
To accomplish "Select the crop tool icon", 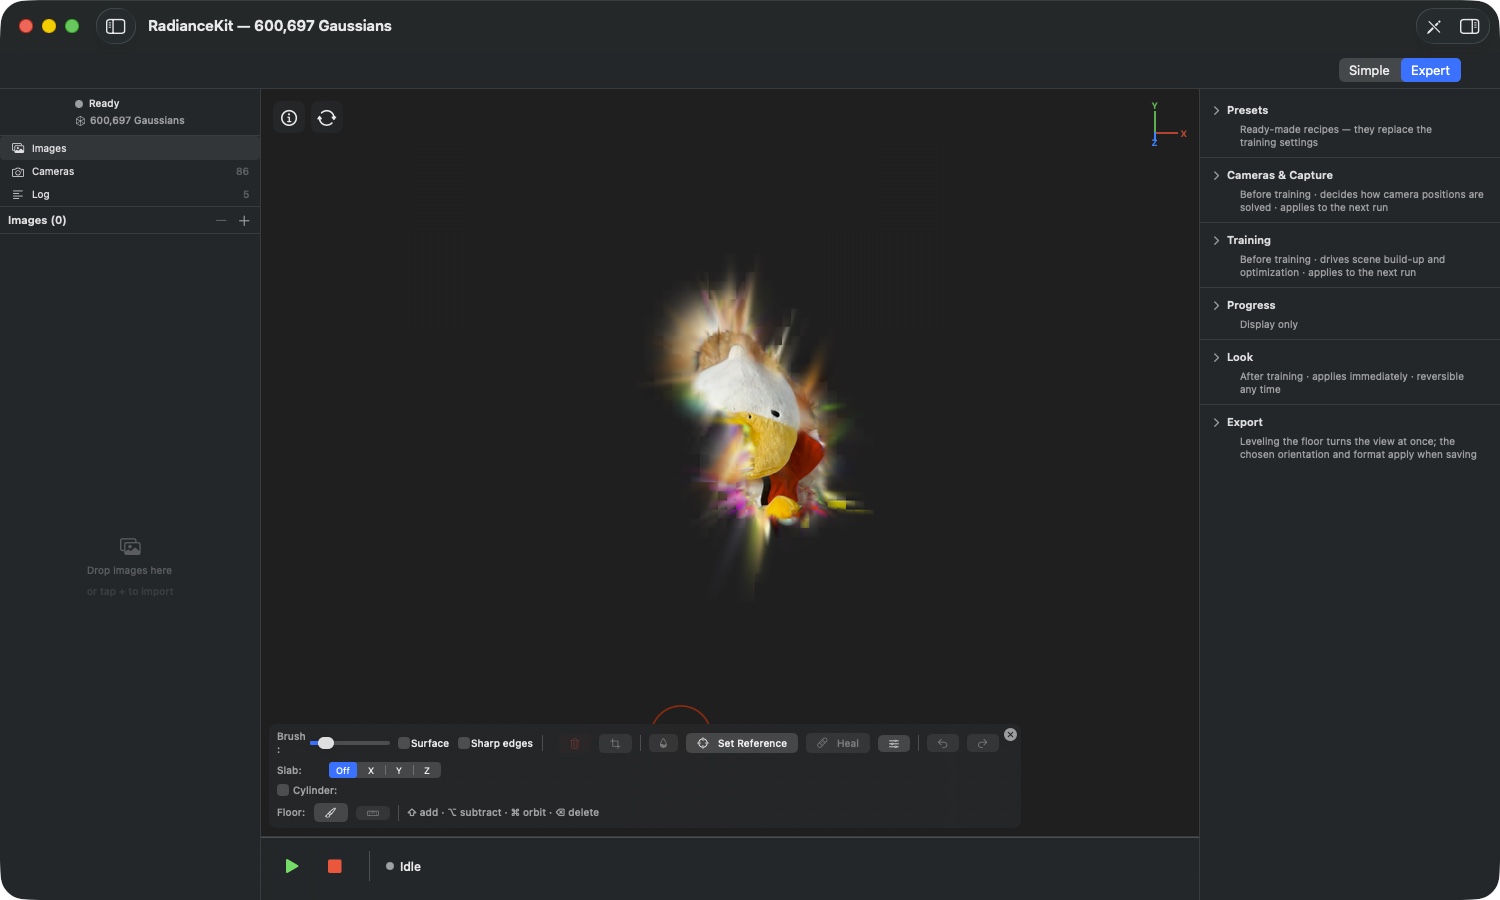I will pos(615,743).
